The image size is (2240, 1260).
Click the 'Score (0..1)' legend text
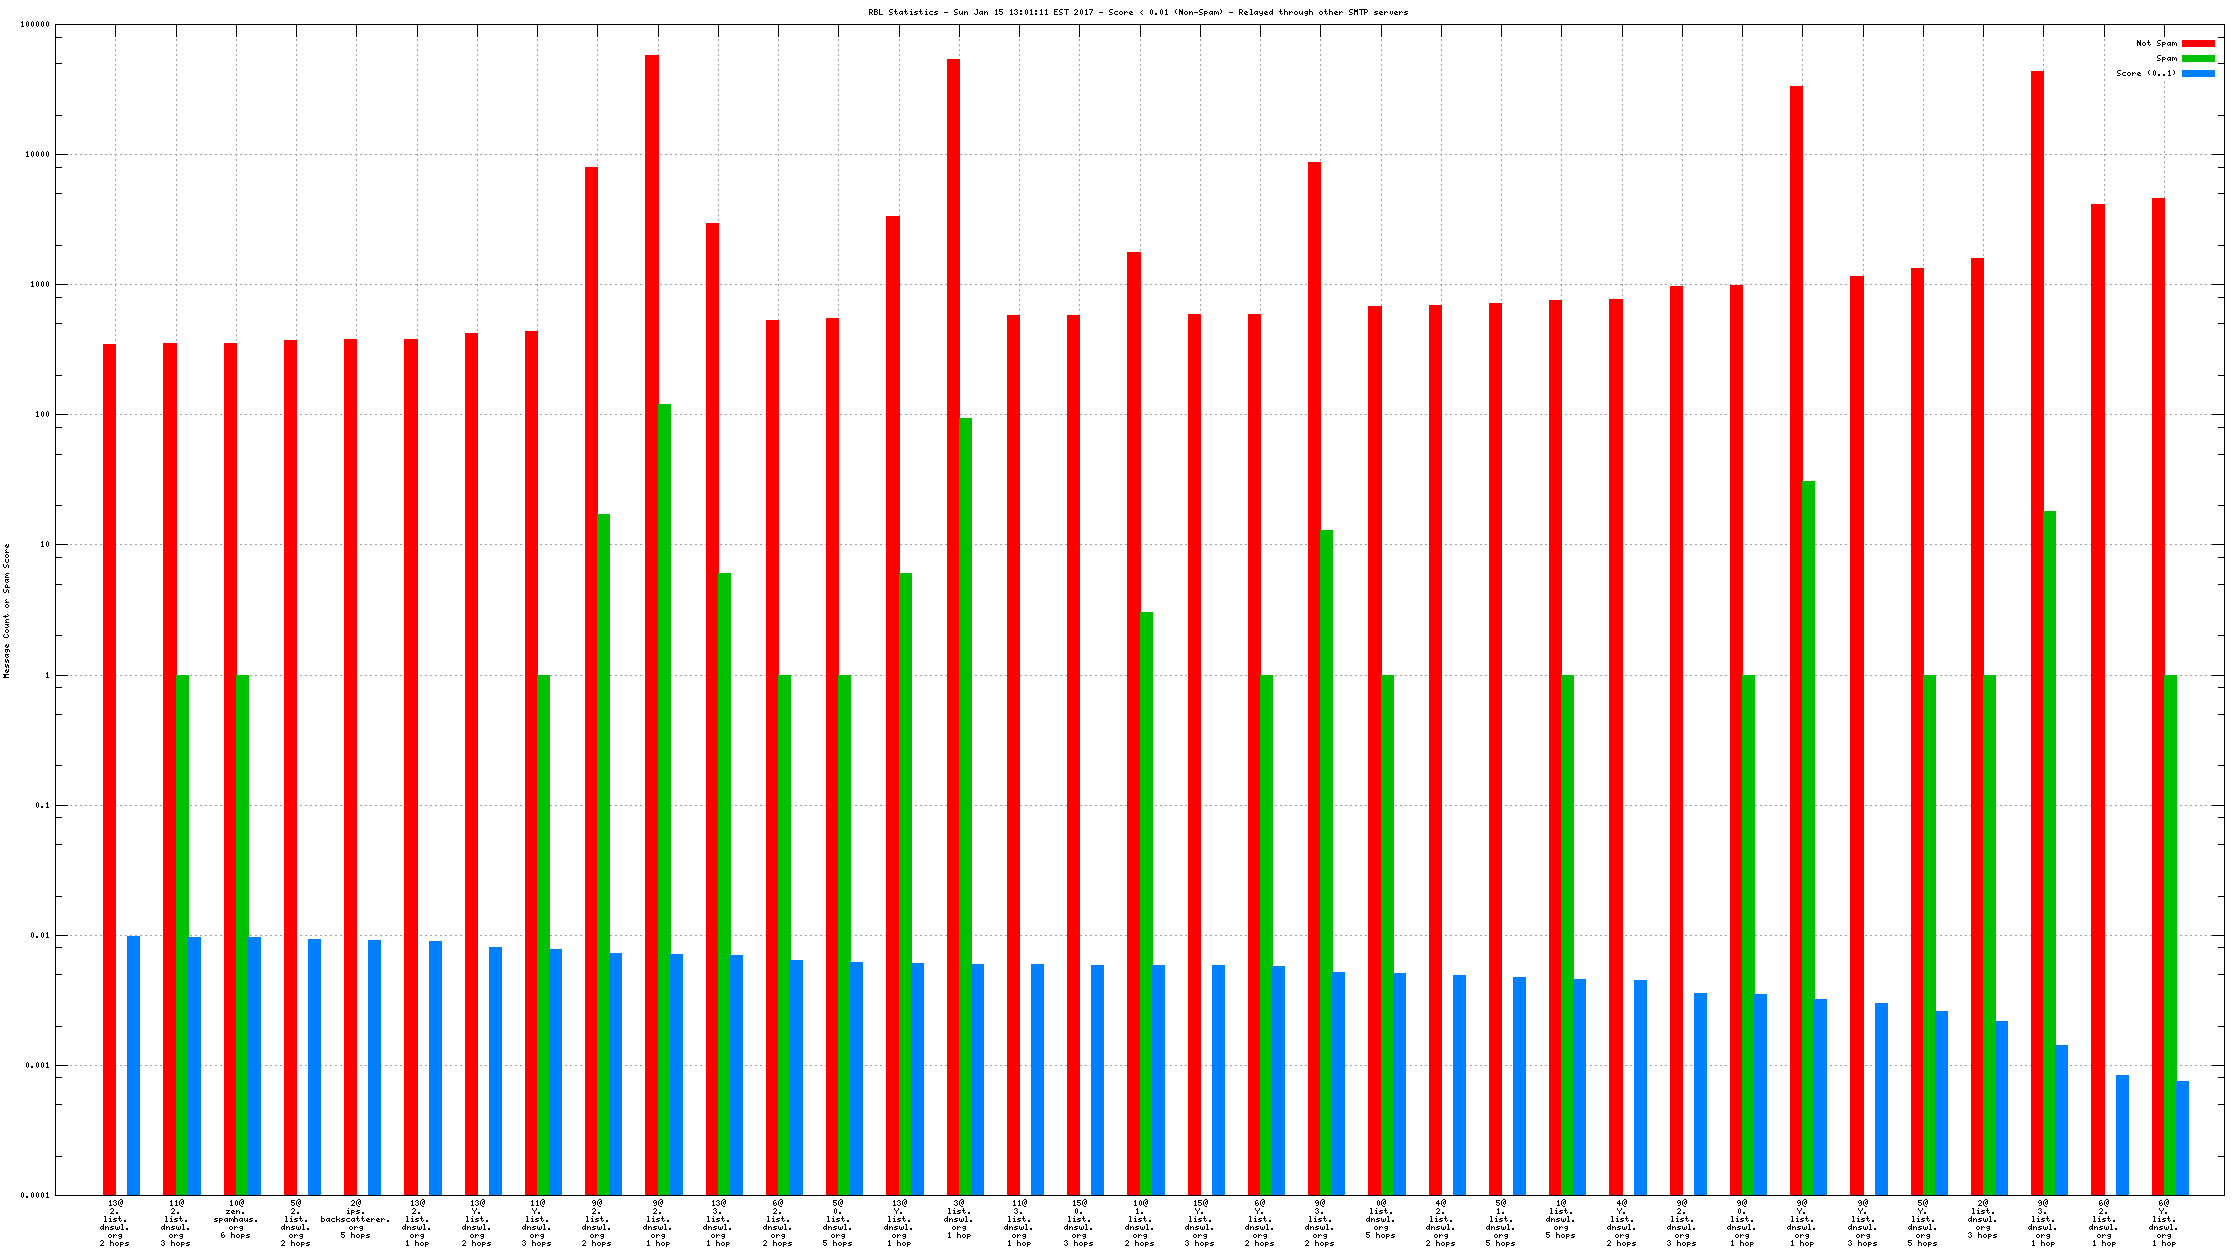click(2145, 73)
